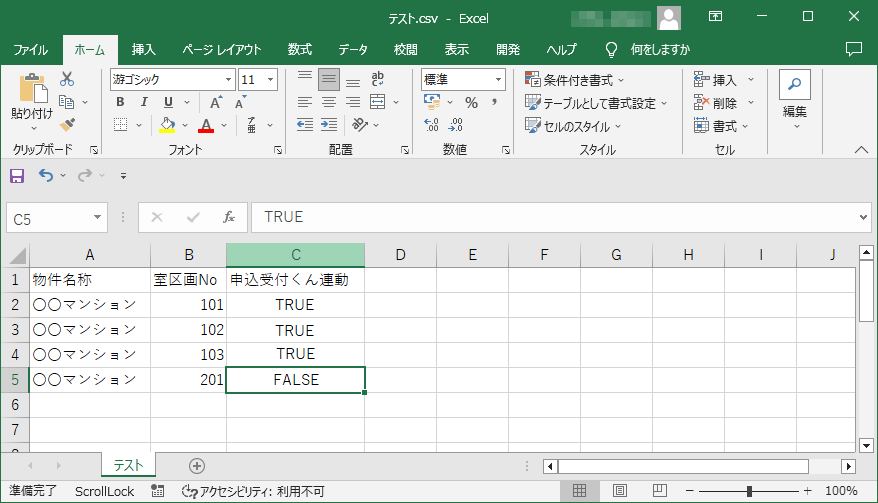Viewport: 878px width, 503px height.
Task: Click the Wrap Text icon
Action: (x=379, y=79)
